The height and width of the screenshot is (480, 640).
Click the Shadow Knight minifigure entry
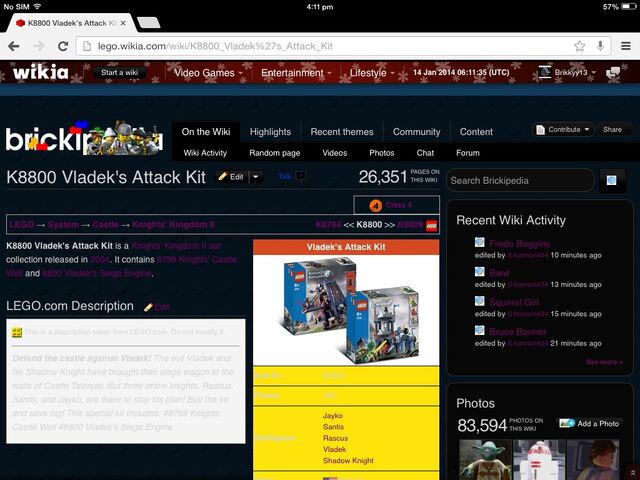(348, 460)
